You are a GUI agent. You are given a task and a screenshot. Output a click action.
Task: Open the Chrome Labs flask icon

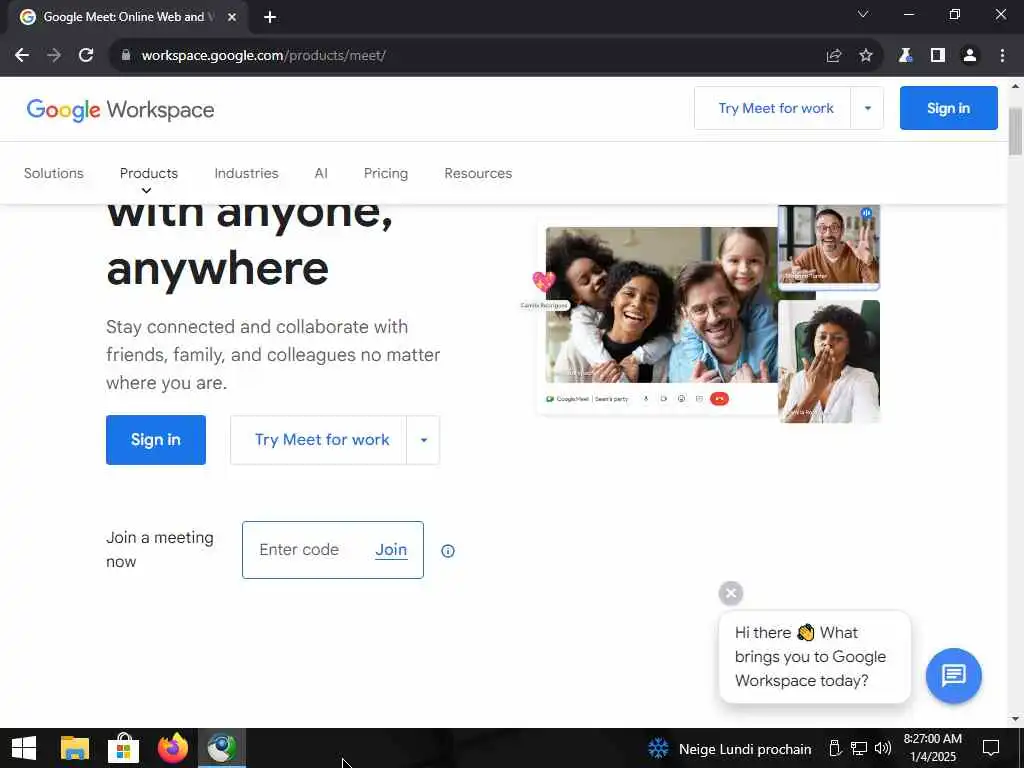pyautogui.click(x=905, y=56)
